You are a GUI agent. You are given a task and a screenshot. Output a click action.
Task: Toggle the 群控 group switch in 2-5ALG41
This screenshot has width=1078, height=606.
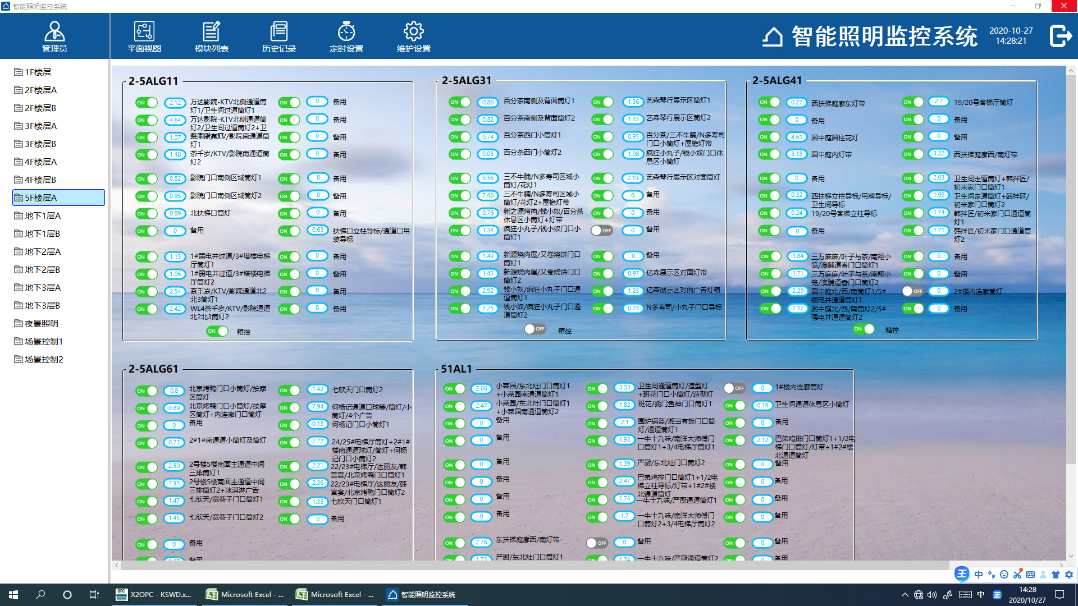click(864, 329)
